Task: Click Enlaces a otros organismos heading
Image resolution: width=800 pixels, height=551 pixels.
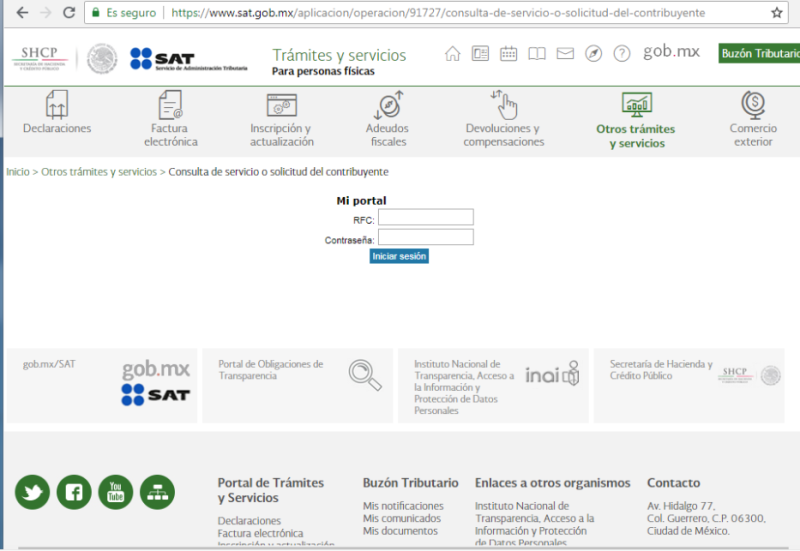Action: click(553, 483)
